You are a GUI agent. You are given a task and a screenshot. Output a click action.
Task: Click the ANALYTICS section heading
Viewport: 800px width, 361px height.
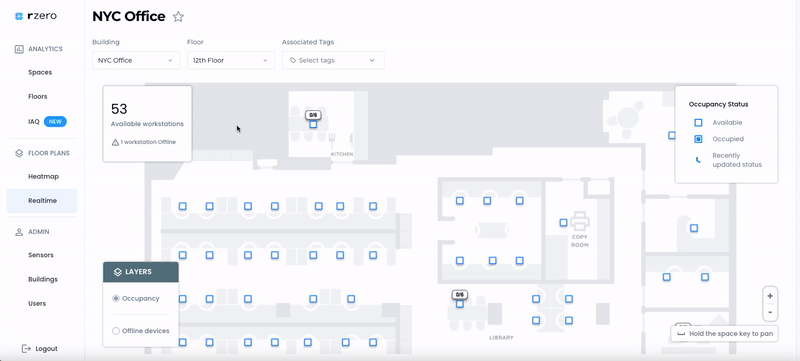point(45,49)
